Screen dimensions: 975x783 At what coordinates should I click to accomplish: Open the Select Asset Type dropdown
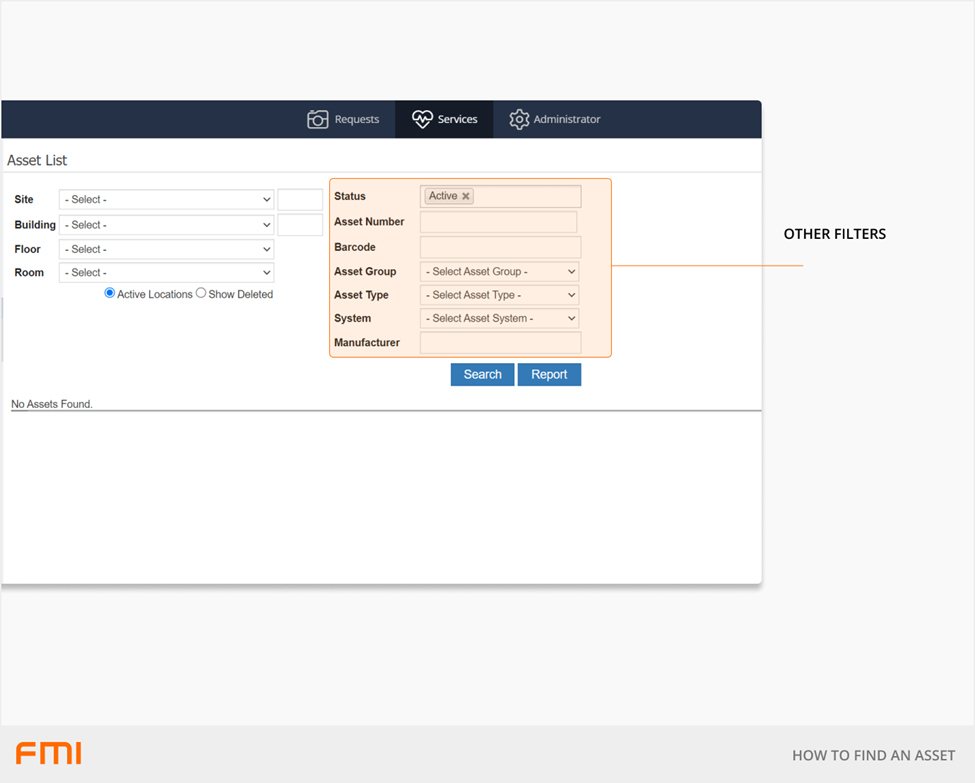[499, 295]
